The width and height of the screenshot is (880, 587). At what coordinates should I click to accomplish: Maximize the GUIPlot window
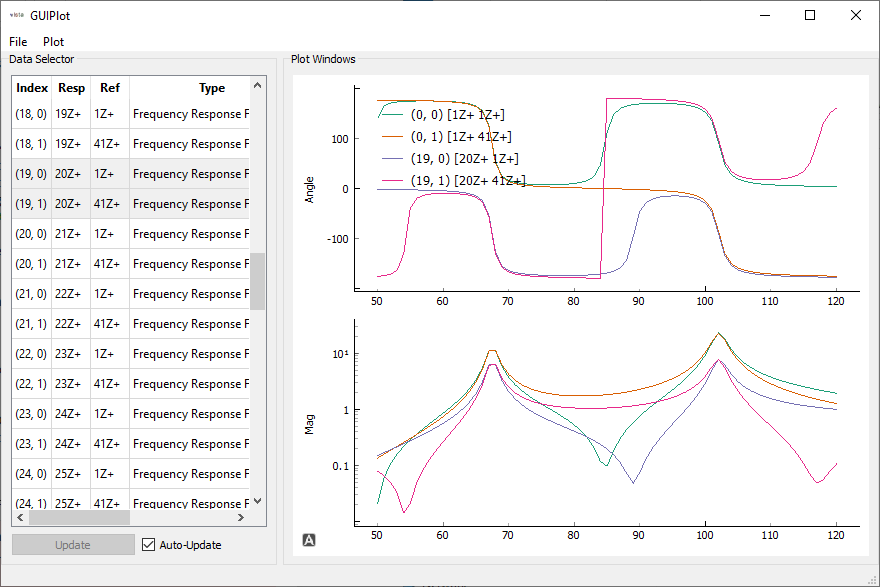810,15
